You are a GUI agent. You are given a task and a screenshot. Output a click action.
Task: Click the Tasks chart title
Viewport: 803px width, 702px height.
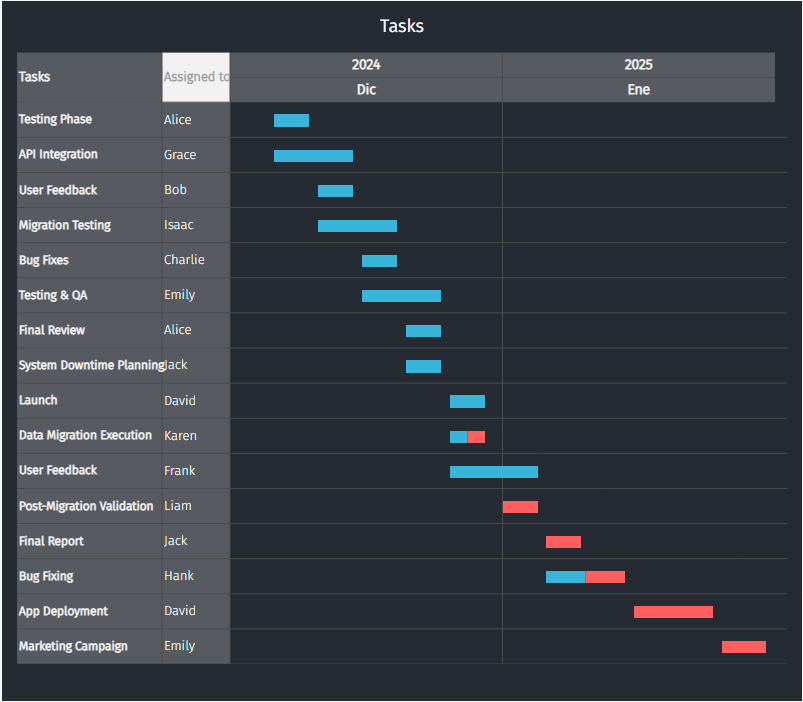pos(402,26)
